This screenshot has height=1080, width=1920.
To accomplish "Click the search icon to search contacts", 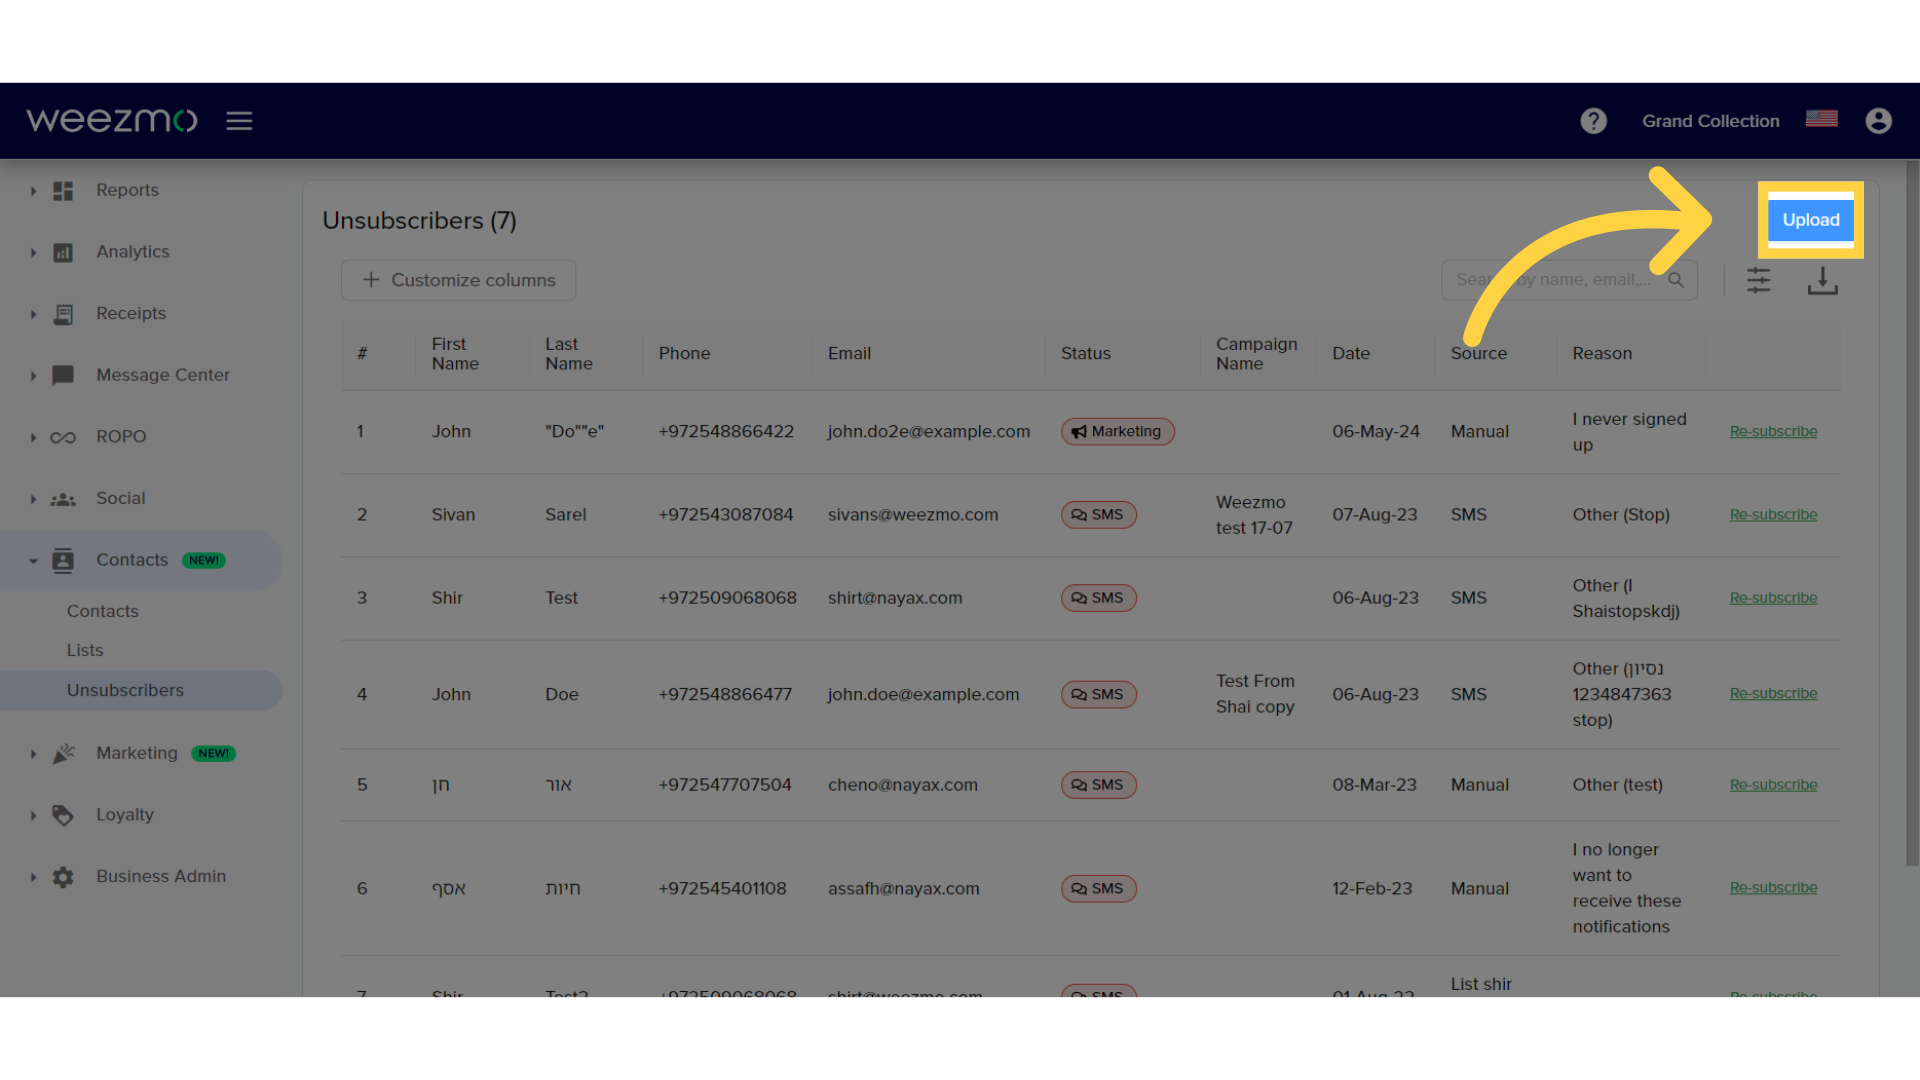I will point(1676,280).
